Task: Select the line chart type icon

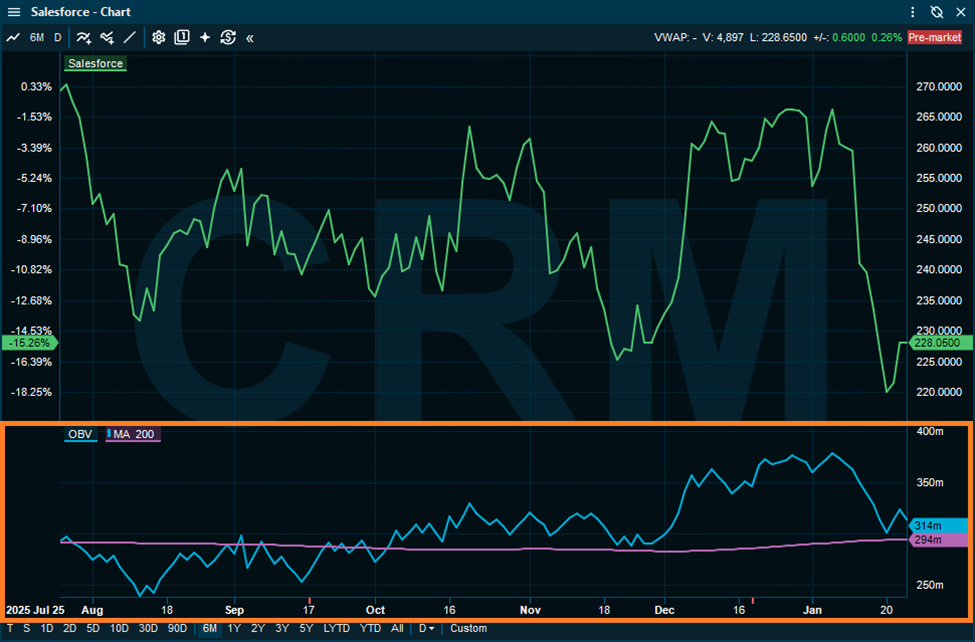Action: (13, 37)
